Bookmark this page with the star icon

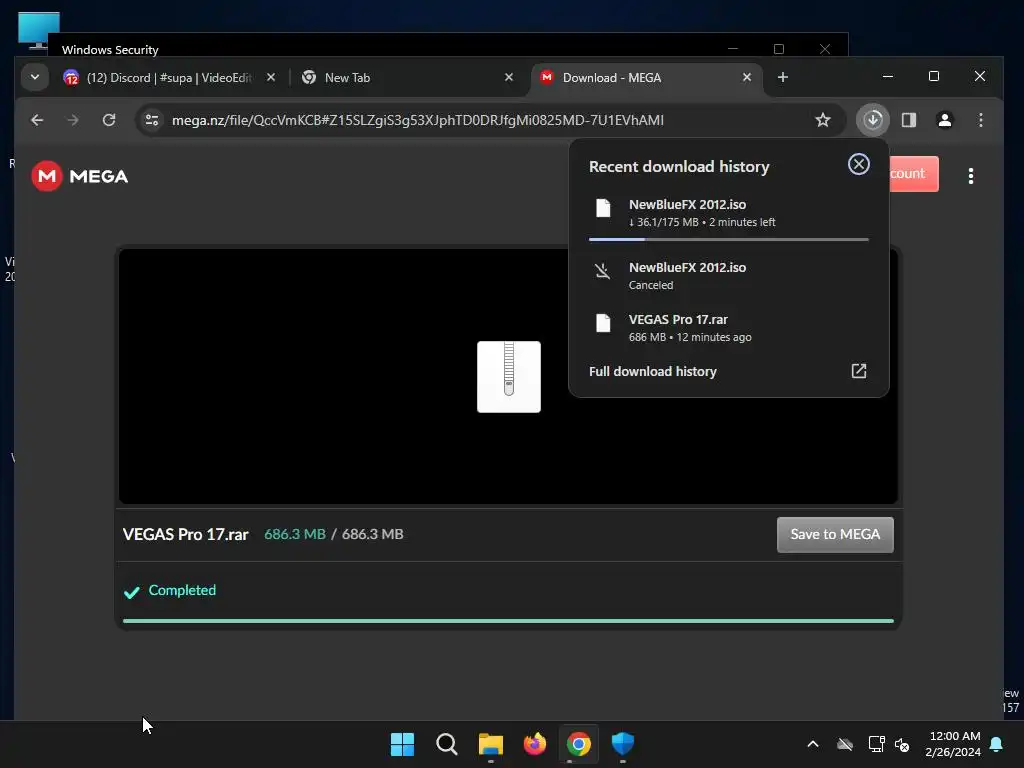pyautogui.click(x=823, y=120)
